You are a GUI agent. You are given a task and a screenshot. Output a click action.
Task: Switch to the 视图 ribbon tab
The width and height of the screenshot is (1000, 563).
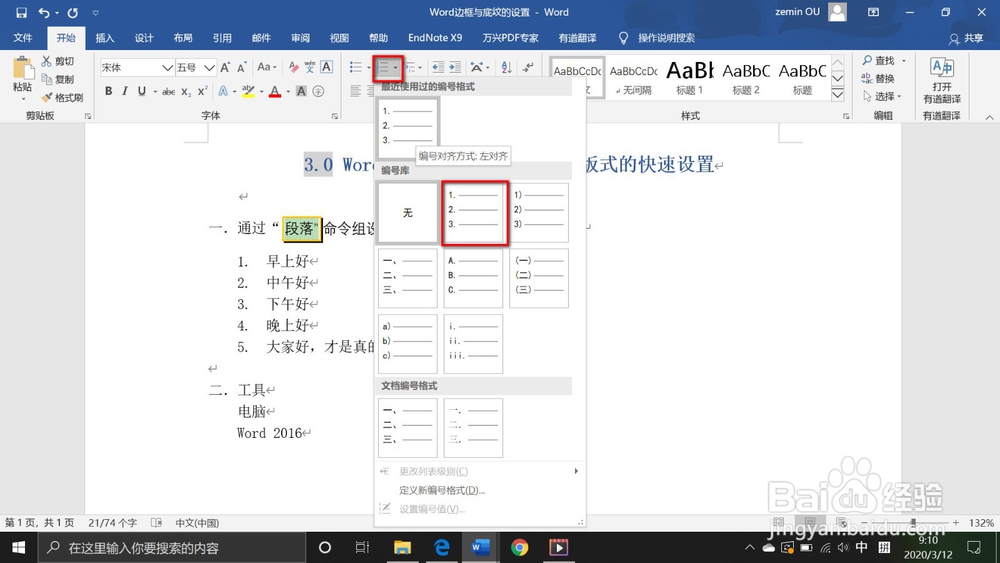(x=339, y=38)
